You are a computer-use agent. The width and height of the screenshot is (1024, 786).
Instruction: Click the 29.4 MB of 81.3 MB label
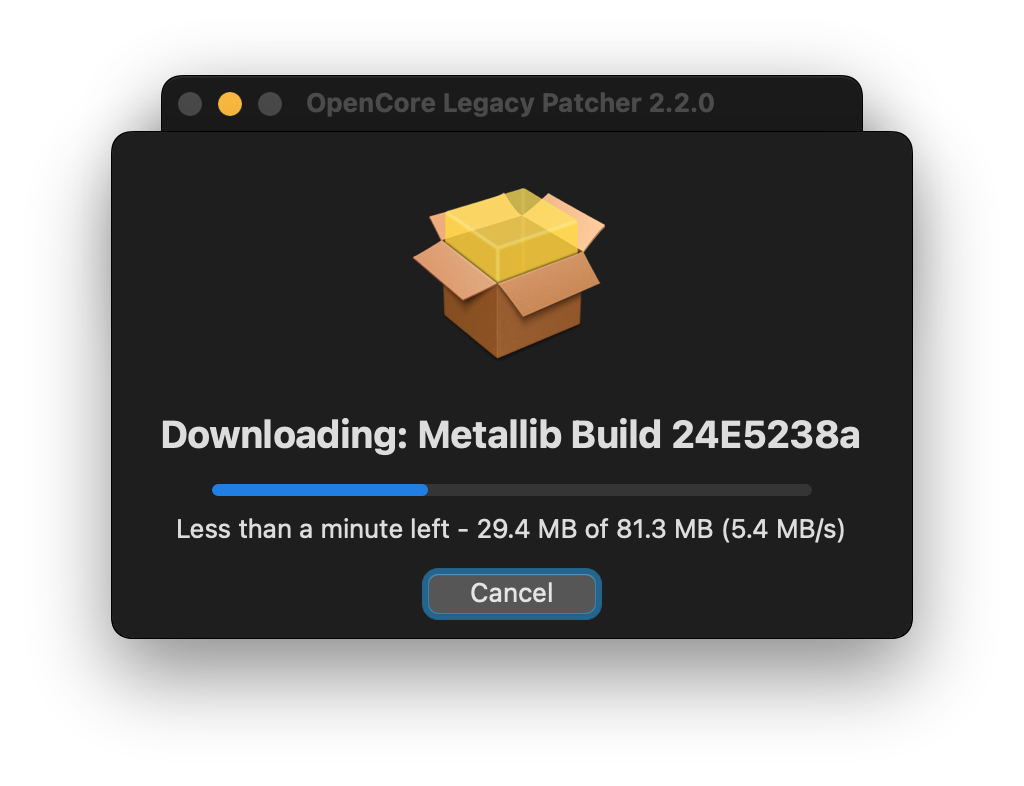(595, 529)
